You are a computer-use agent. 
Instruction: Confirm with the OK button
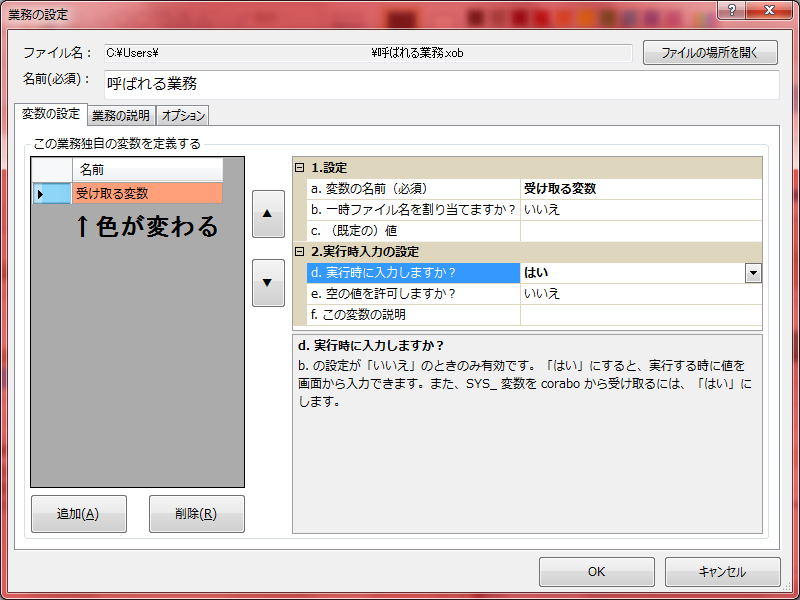tap(596, 572)
